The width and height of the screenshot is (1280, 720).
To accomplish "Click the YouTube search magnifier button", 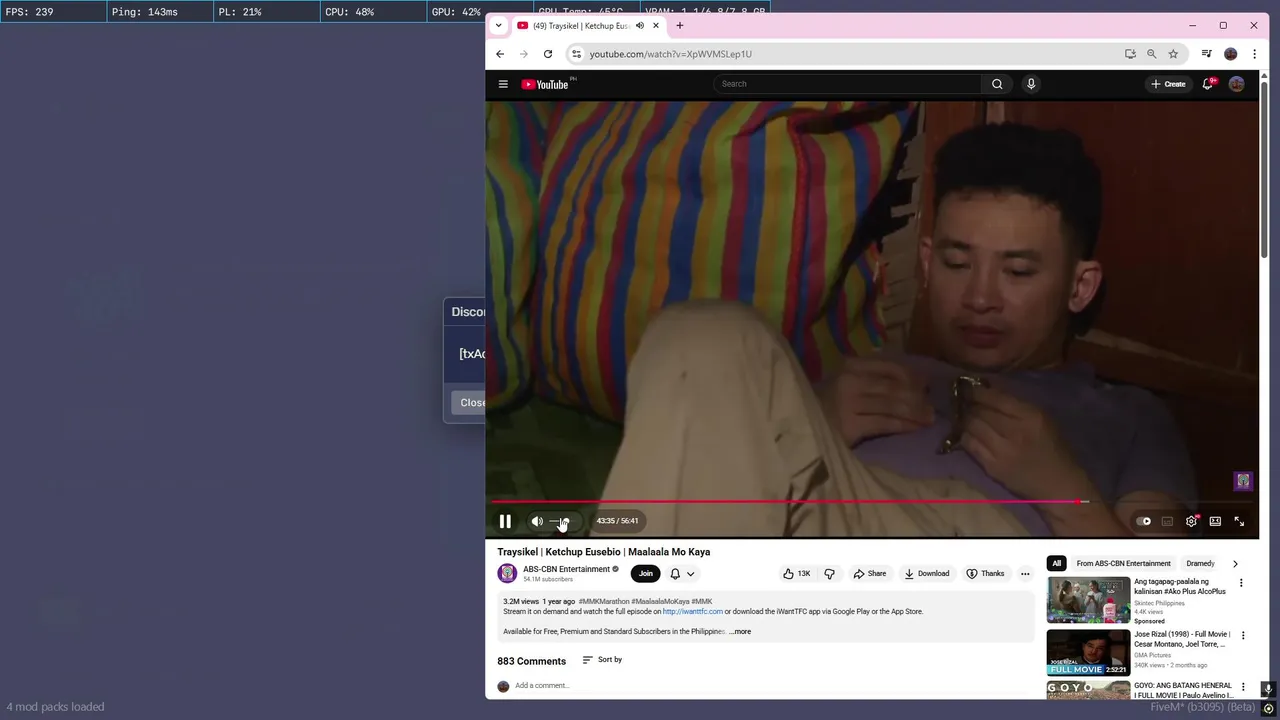I will coord(997,84).
